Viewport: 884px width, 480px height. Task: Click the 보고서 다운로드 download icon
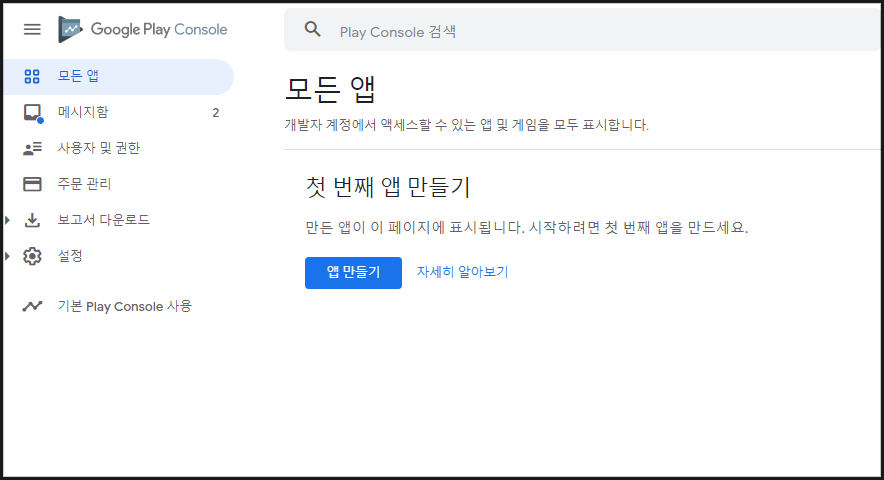pyautogui.click(x=32, y=220)
